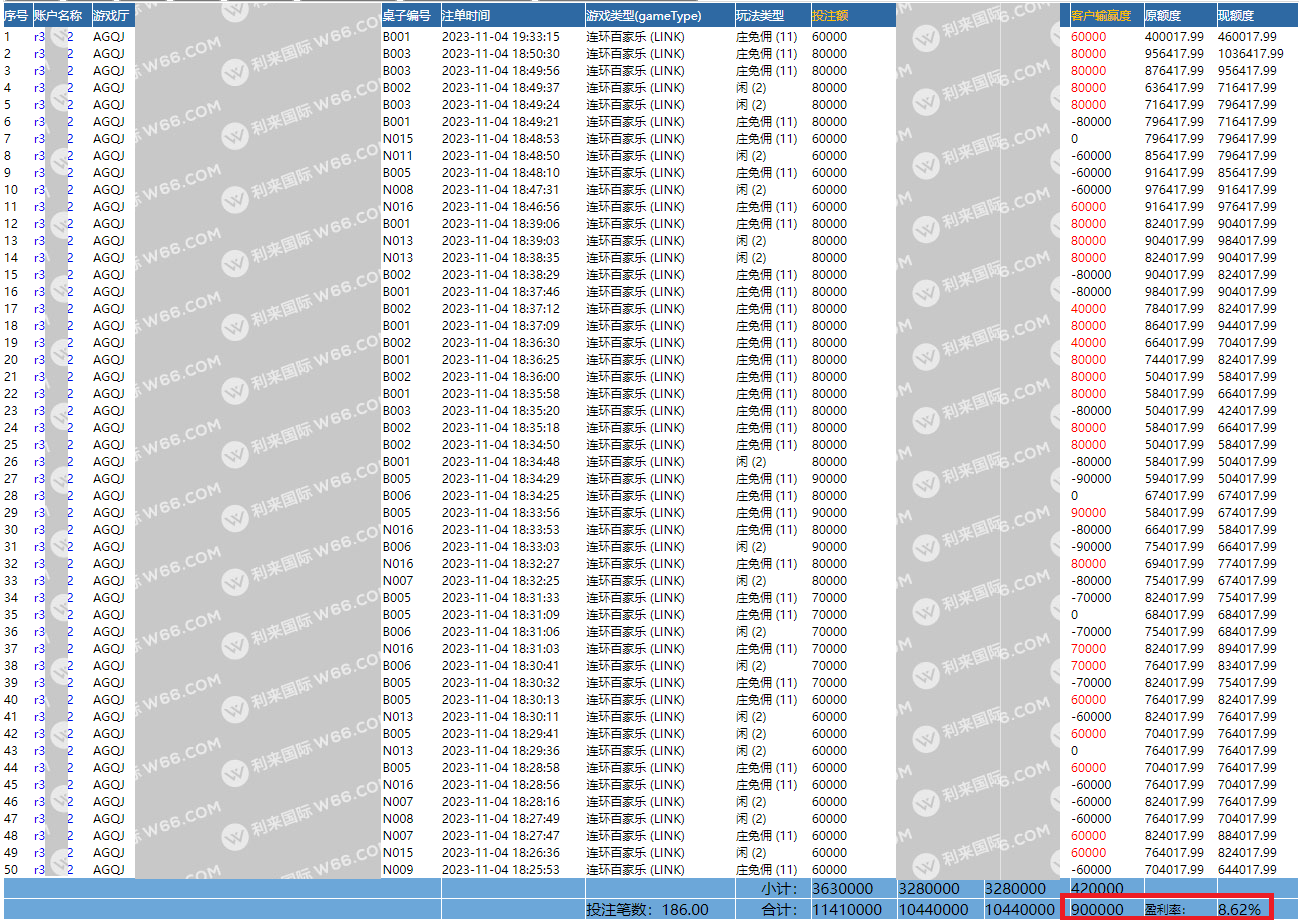This screenshot has height=920, width=1299.
Task: Click game type cell in the 18:37:12 row
Action: [x=635, y=309]
